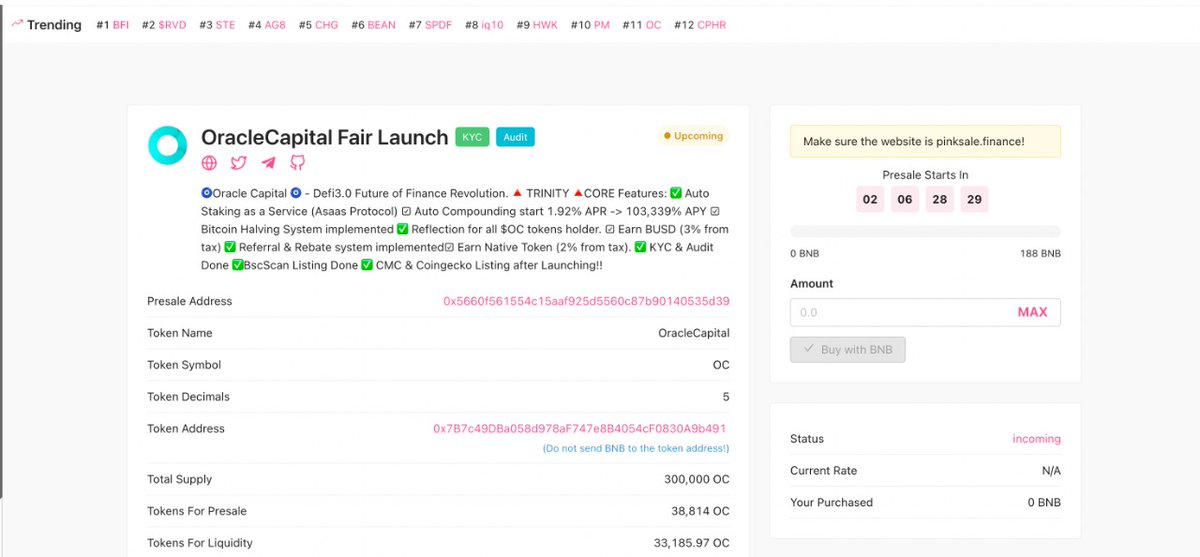This screenshot has height=557, width=1200.
Task: Click the Presale Address row label
Action: pyautogui.click(x=189, y=301)
